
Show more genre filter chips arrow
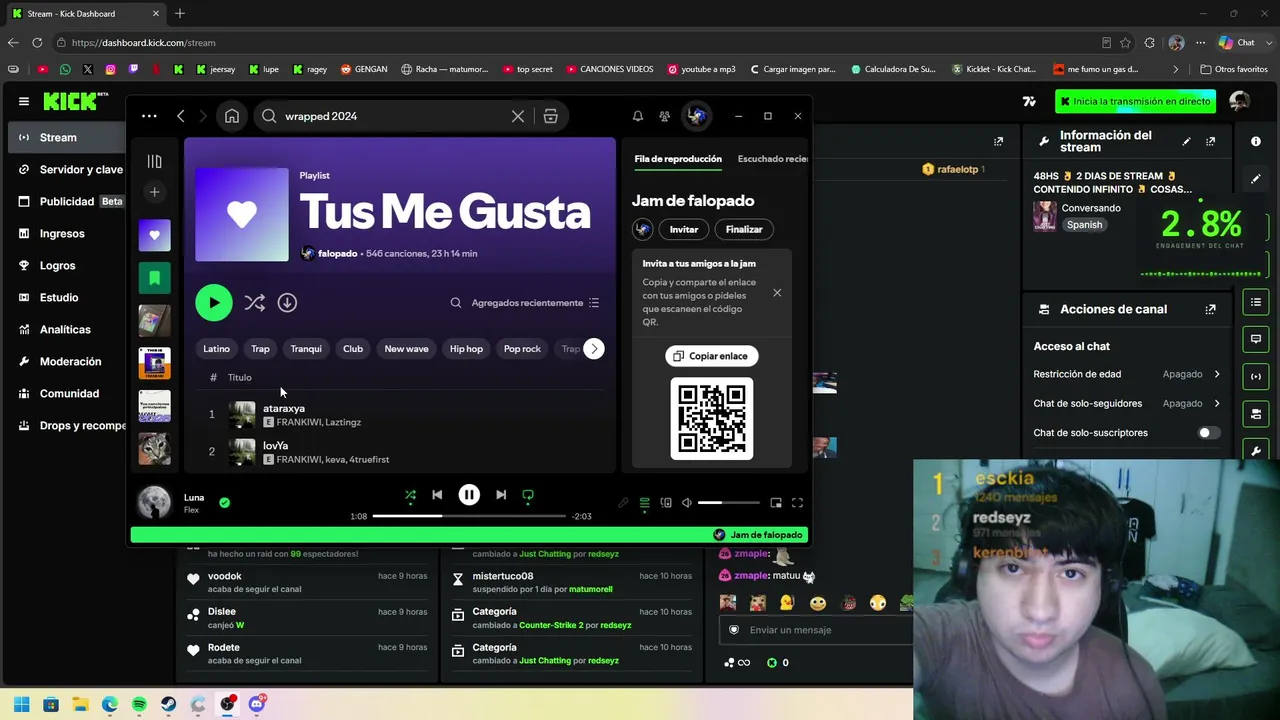[594, 349]
